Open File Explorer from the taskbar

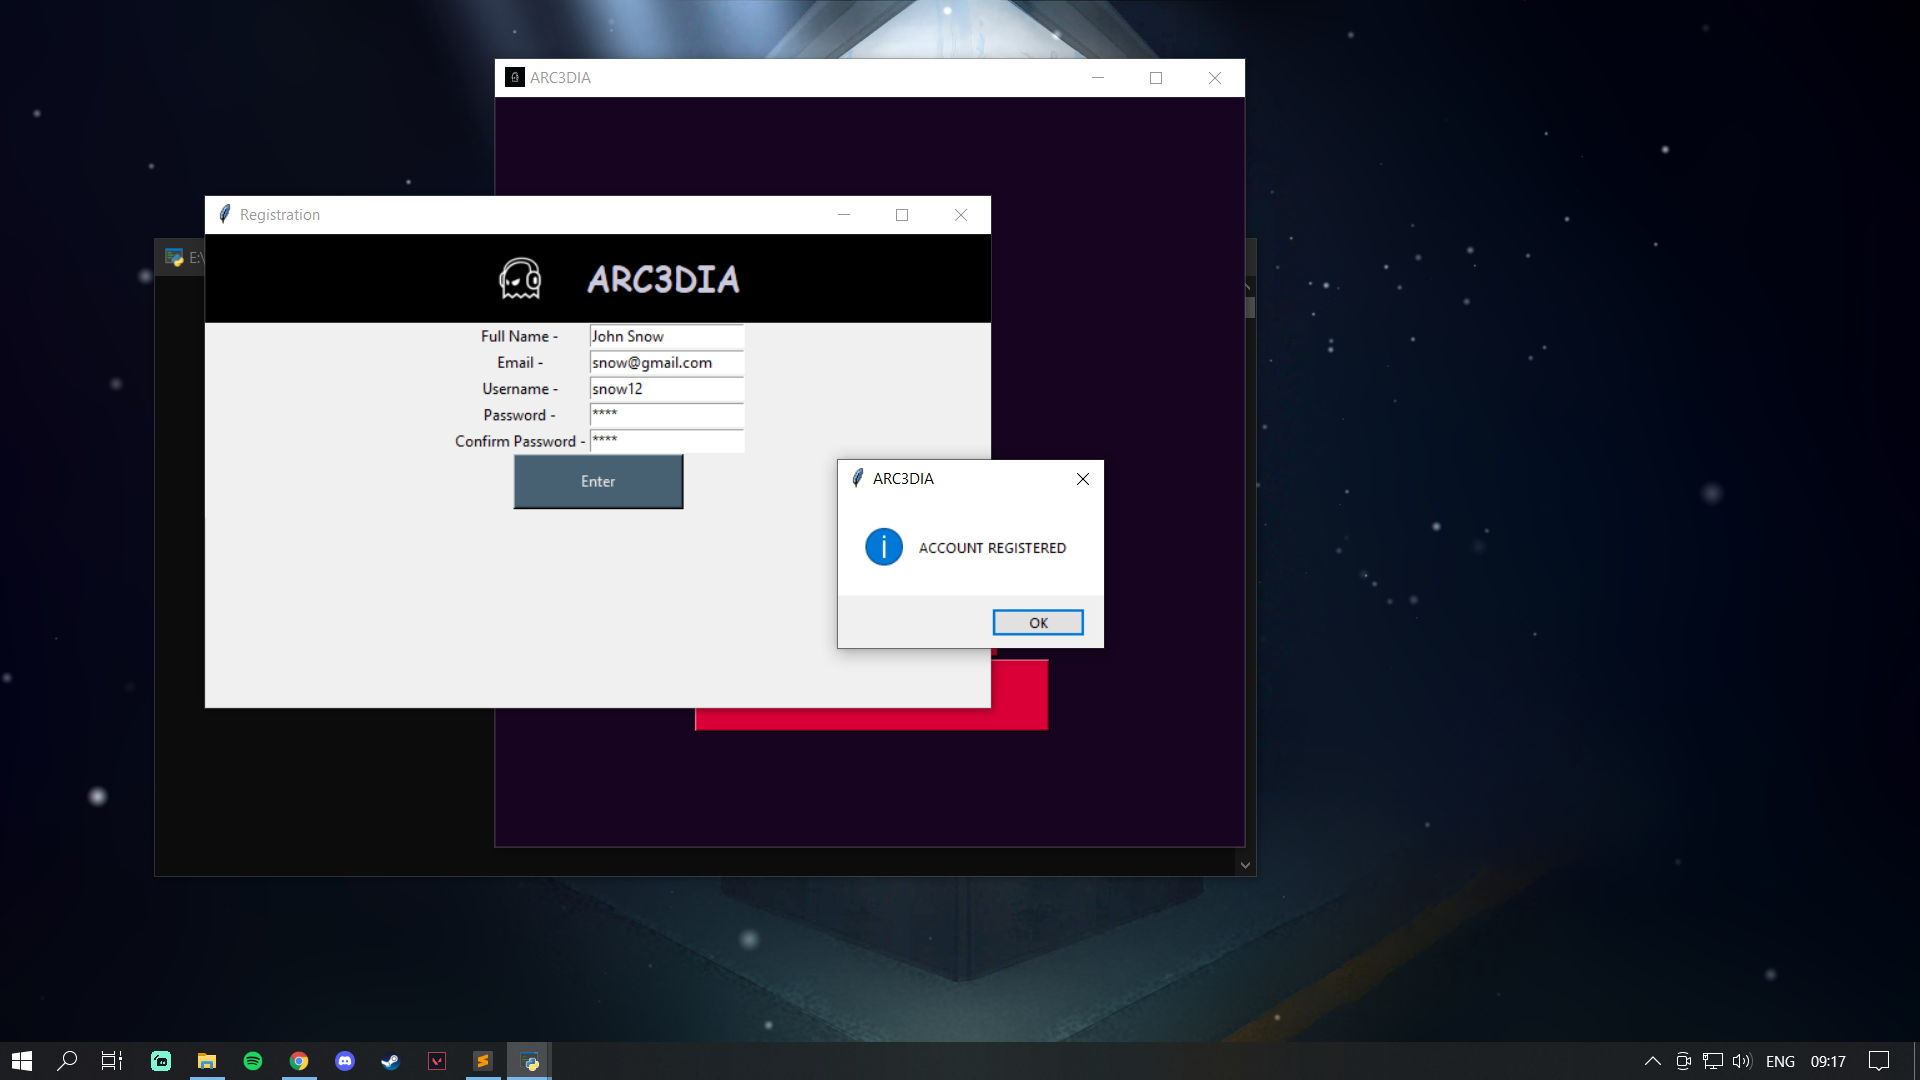207,1061
